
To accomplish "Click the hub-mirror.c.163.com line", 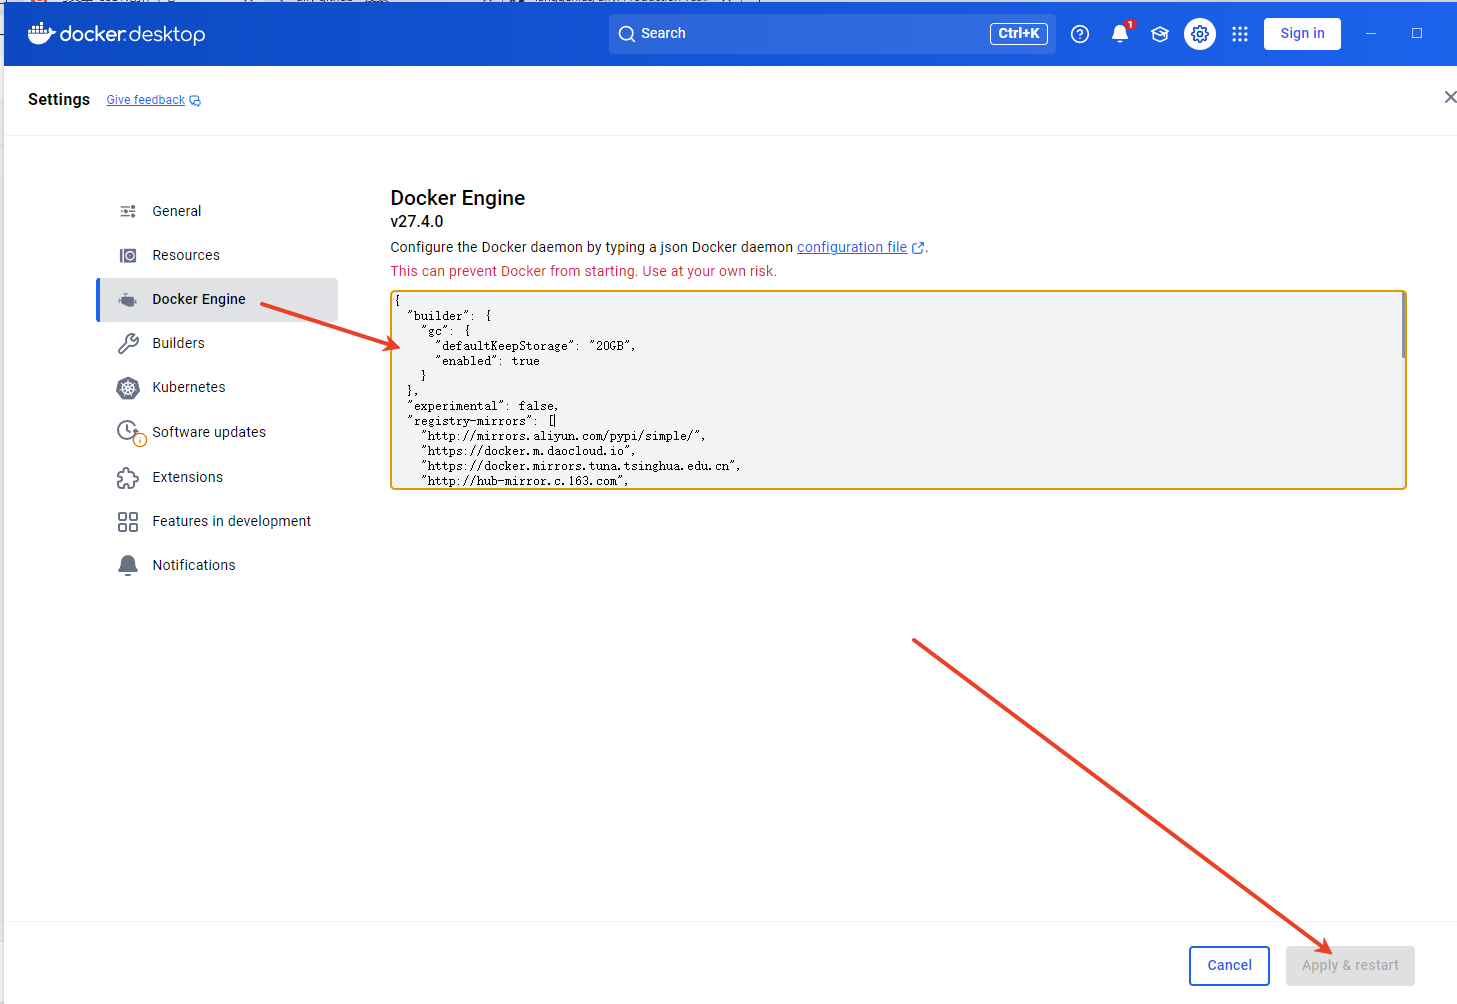I will [x=525, y=481].
